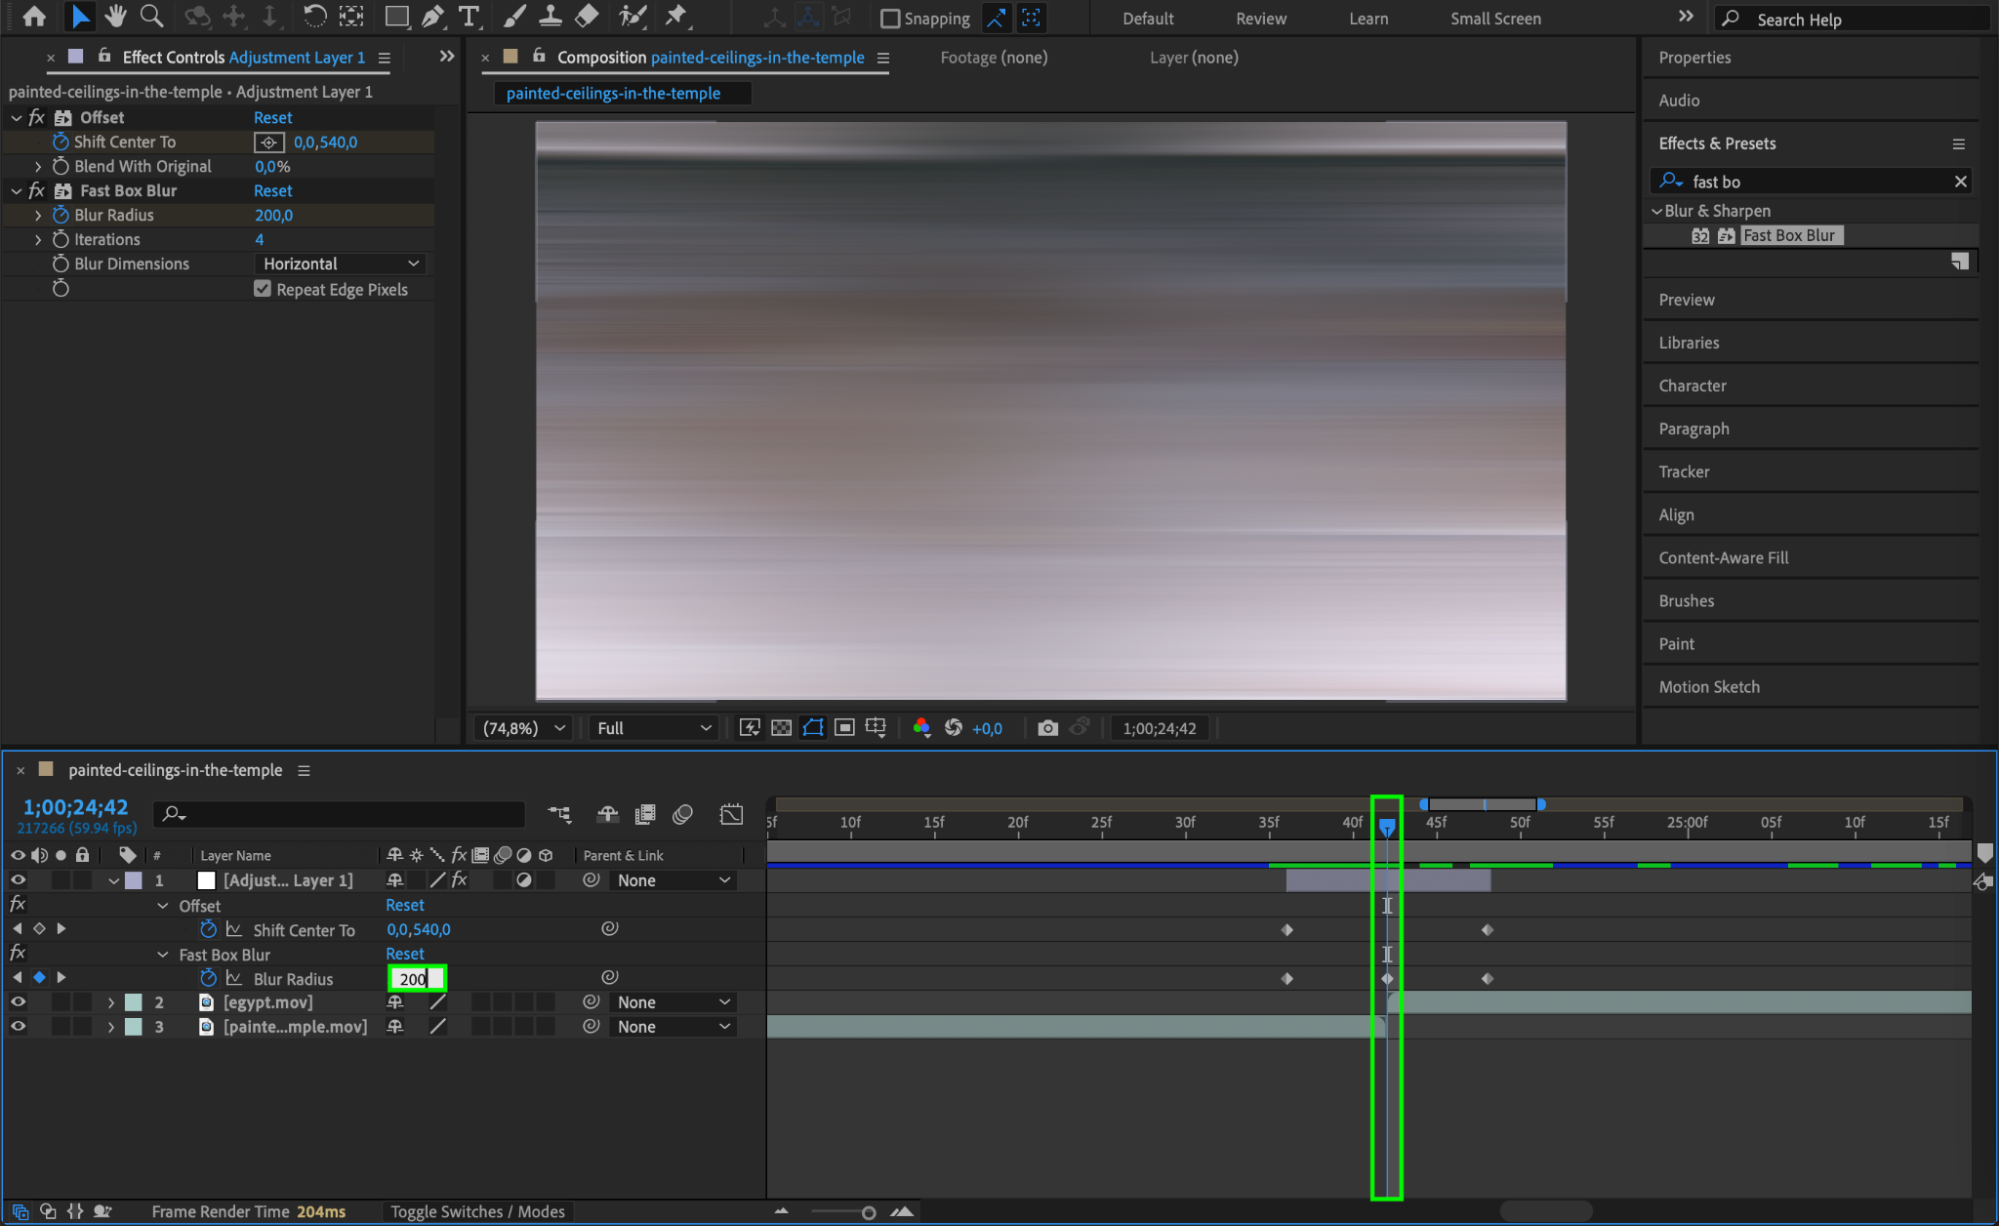Screen dimensions: 1999x1226
Task: Click Toggle Switches / Modes button
Action: [x=477, y=1211]
